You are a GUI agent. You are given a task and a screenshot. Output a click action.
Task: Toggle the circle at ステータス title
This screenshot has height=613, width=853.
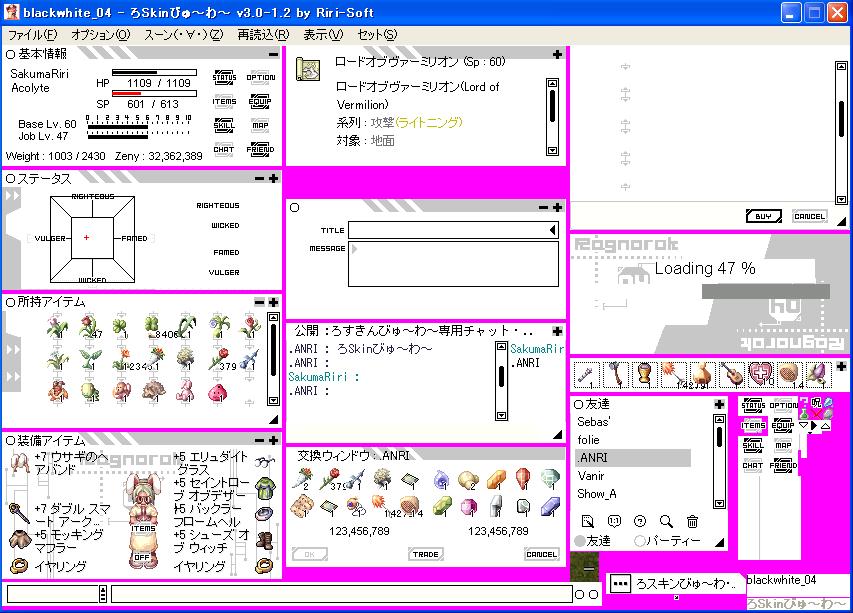[x=10, y=178]
